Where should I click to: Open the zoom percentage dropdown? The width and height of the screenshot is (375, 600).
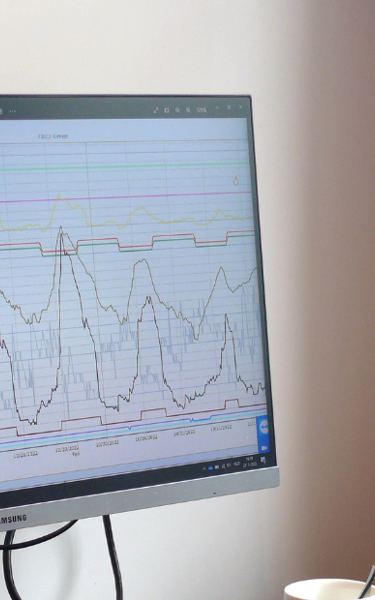[201, 110]
